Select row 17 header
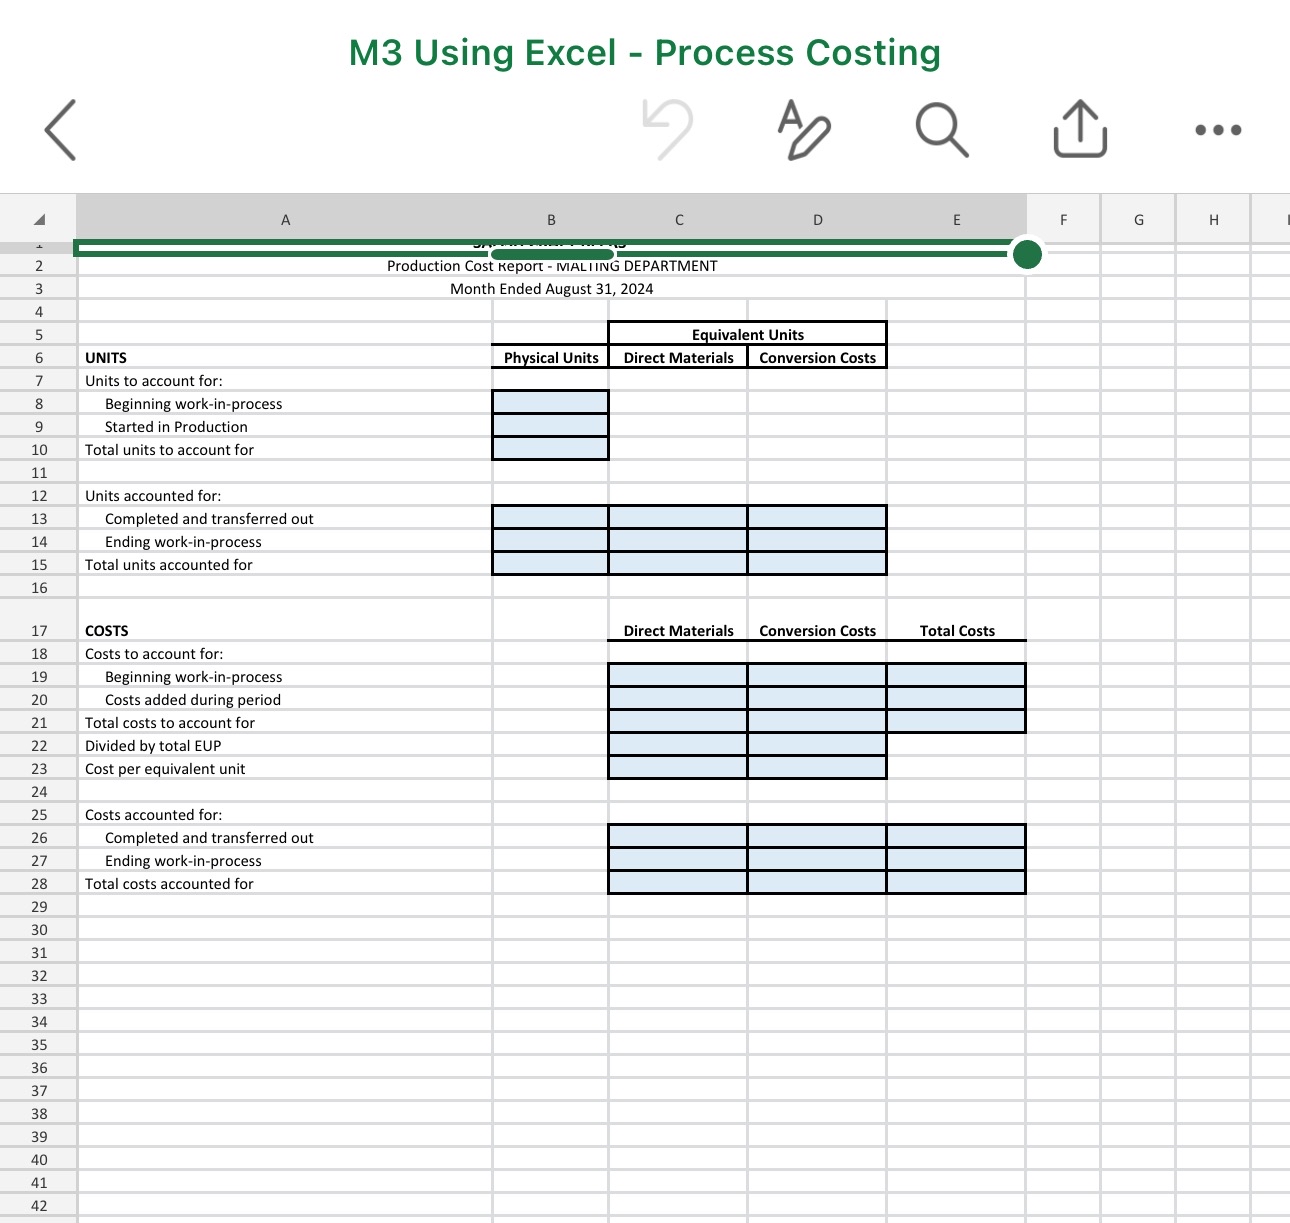Viewport: 1290px width, 1223px height. (x=38, y=630)
